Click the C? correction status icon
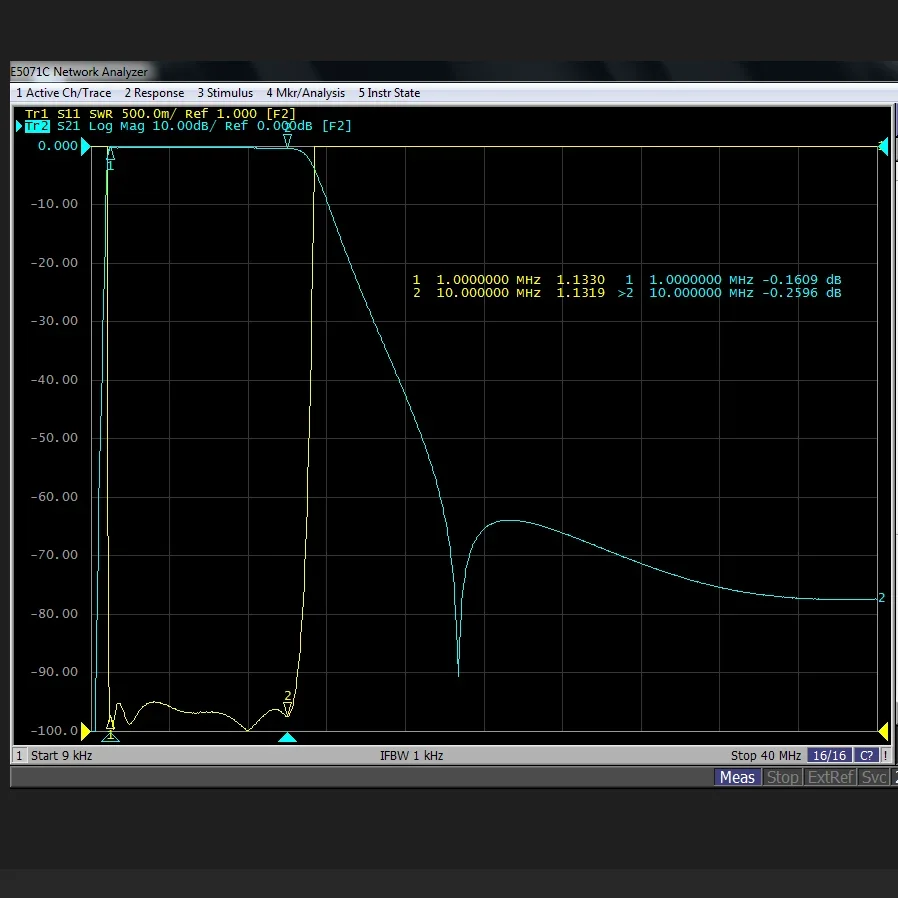Viewport: 898px width, 898px height. point(866,756)
